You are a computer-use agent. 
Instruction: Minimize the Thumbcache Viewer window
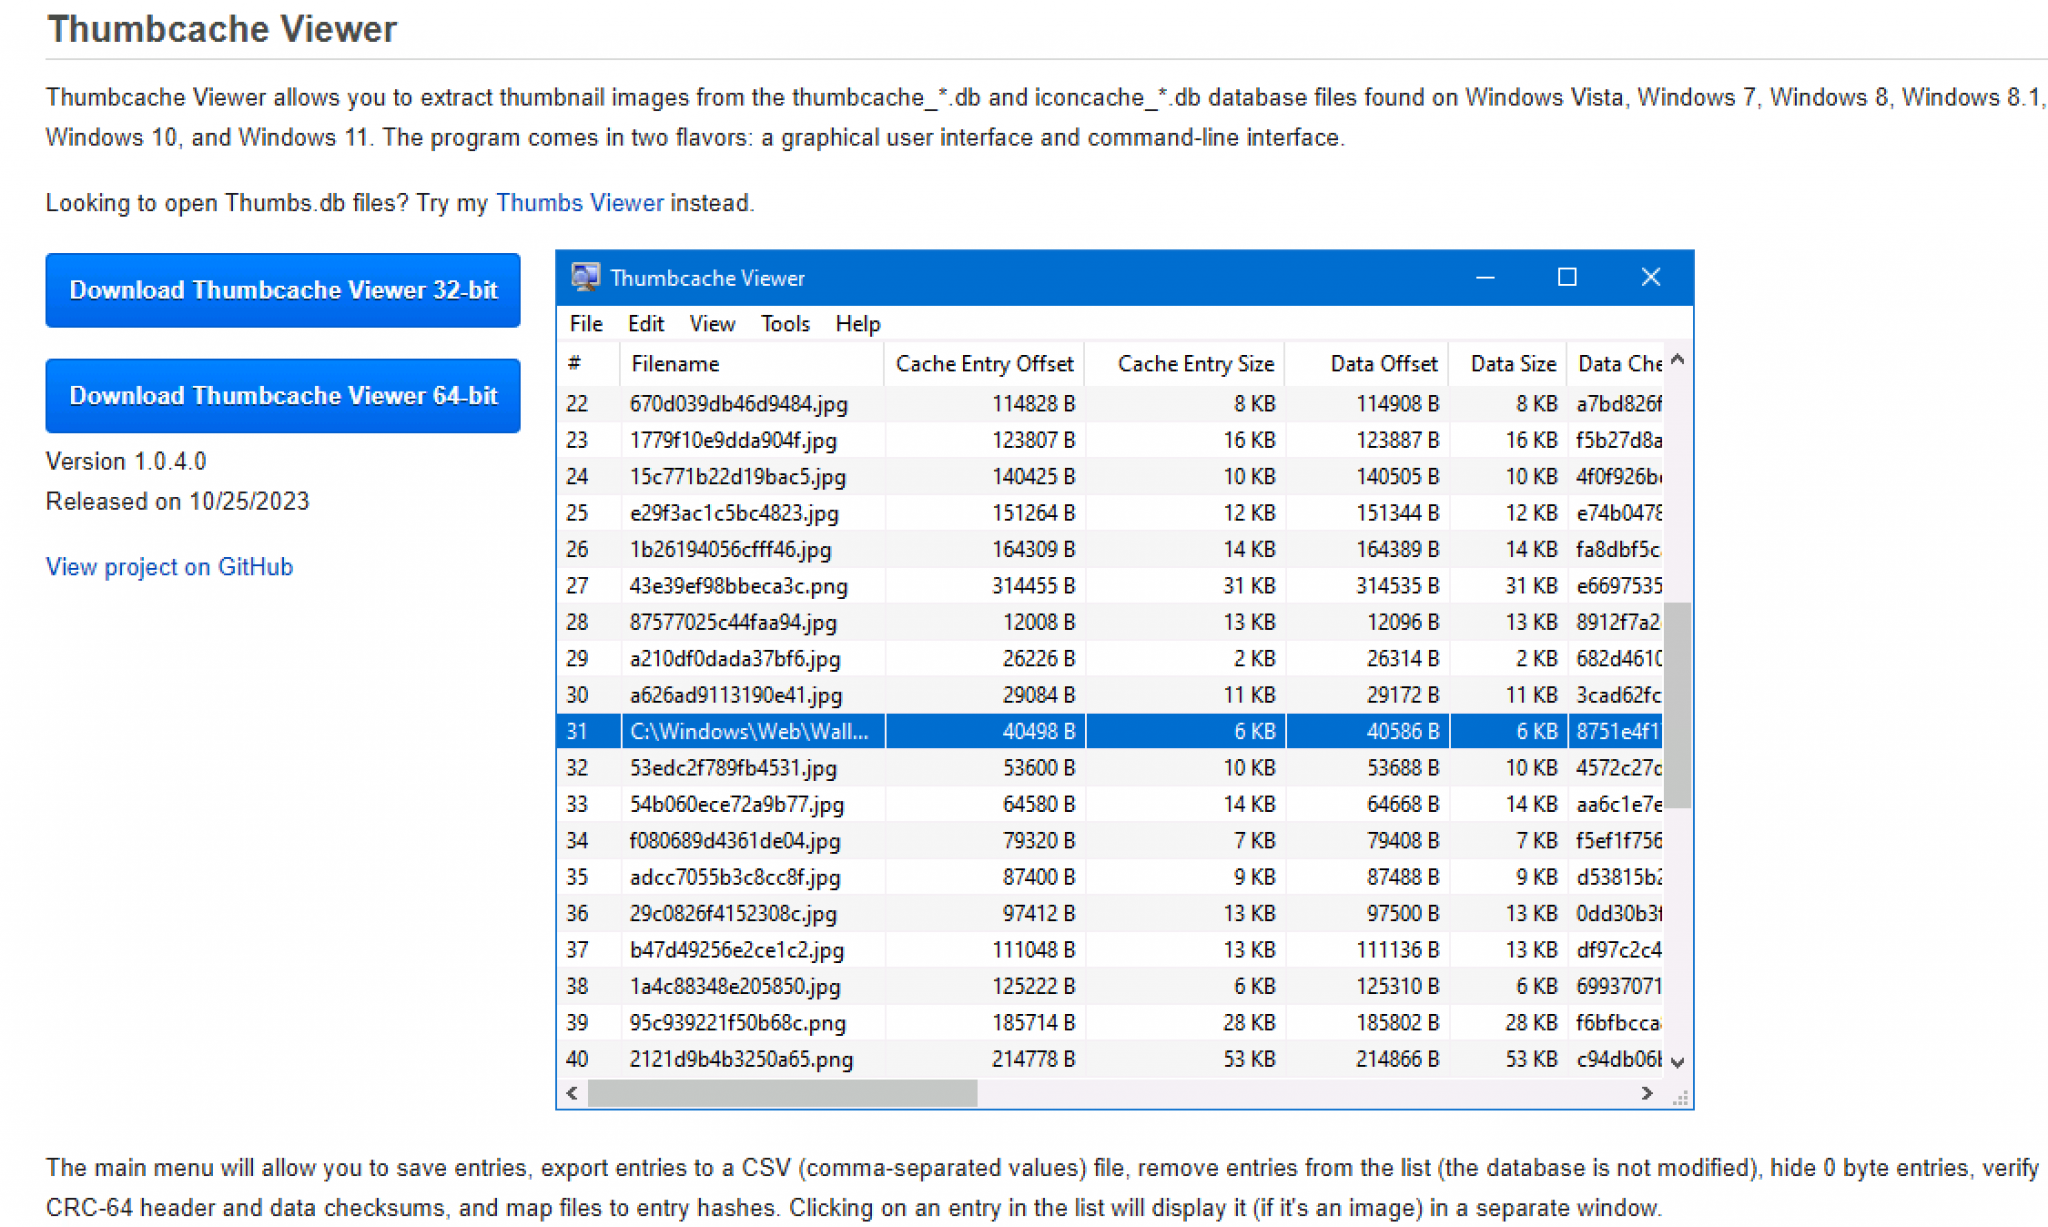pyautogui.click(x=1485, y=277)
